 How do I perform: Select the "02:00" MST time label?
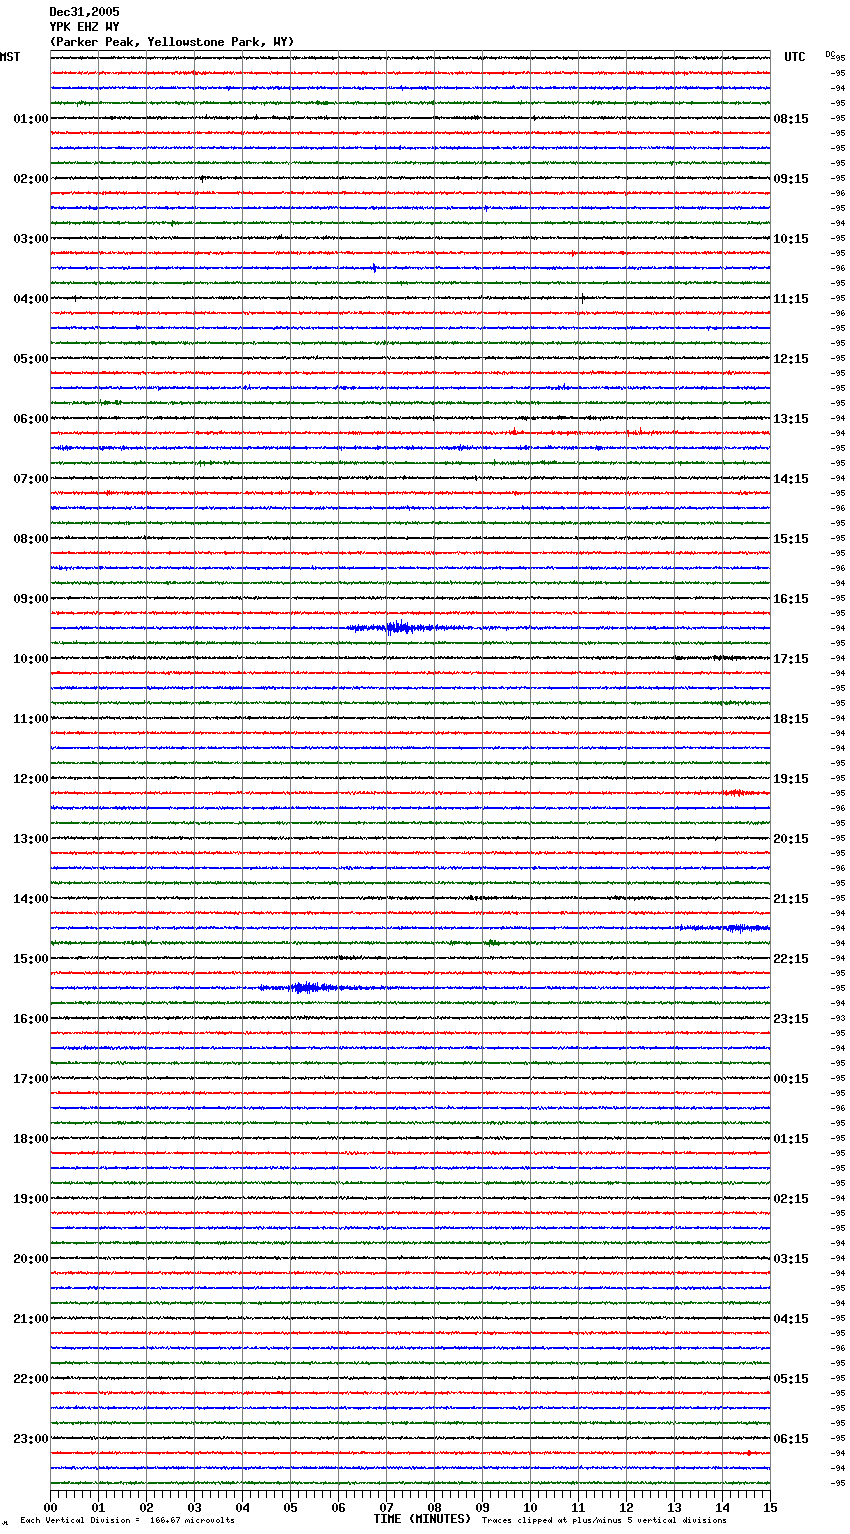[x=31, y=179]
